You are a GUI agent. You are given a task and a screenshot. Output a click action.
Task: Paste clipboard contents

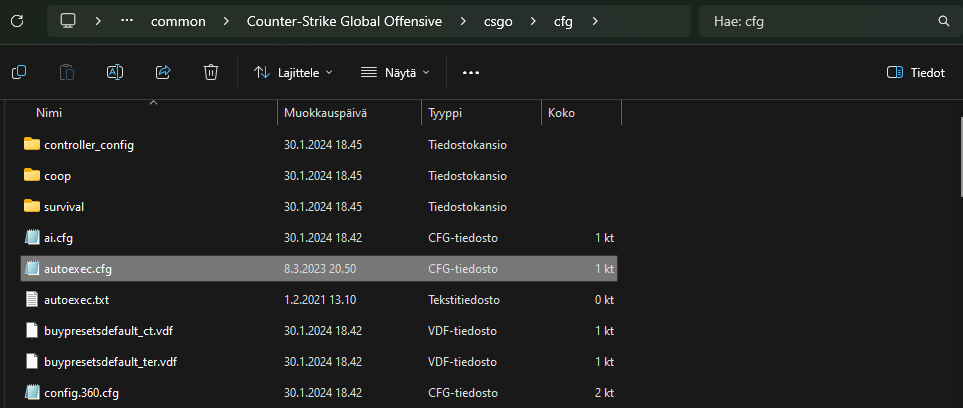pos(67,73)
